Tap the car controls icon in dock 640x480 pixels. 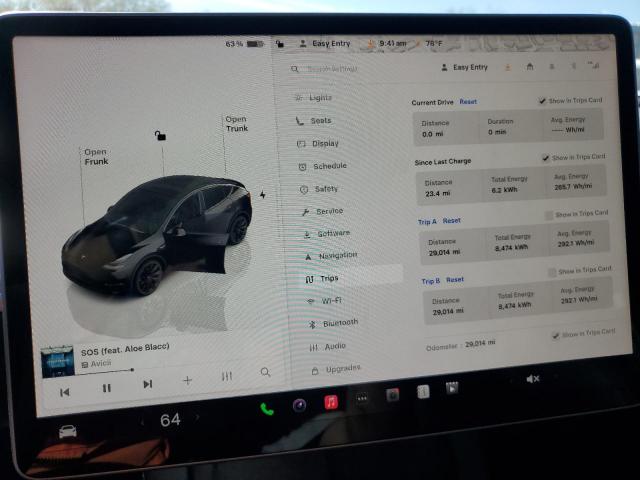[x=68, y=431]
